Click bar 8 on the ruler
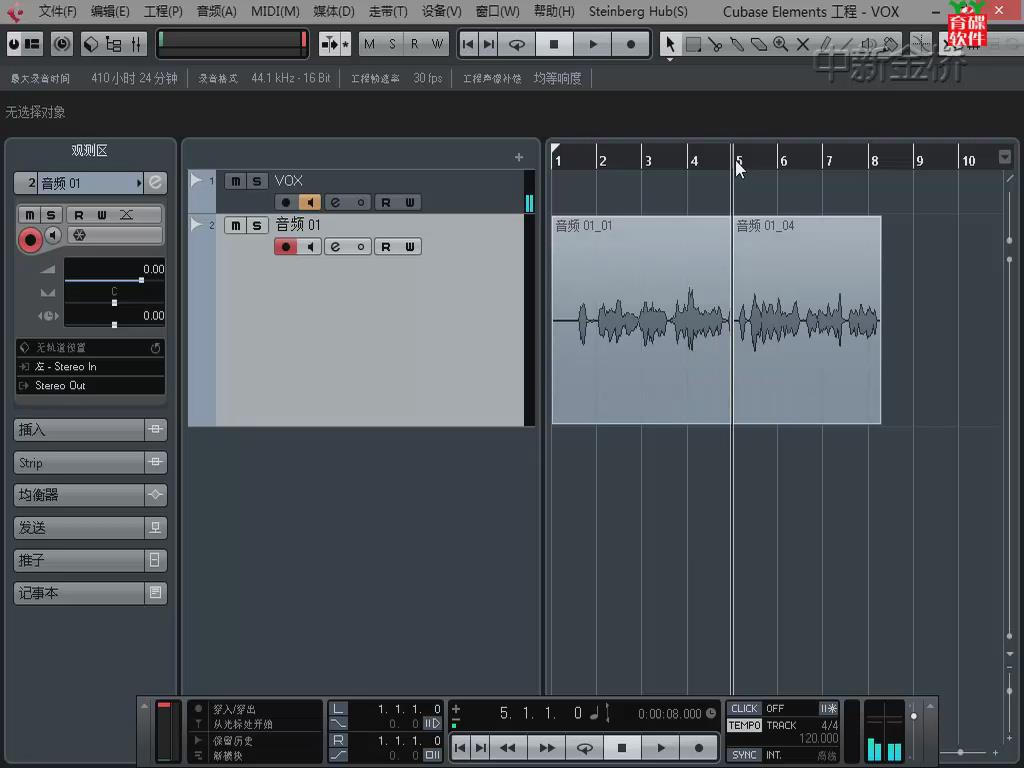The width and height of the screenshot is (1024, 768). (x=874, y=160)
